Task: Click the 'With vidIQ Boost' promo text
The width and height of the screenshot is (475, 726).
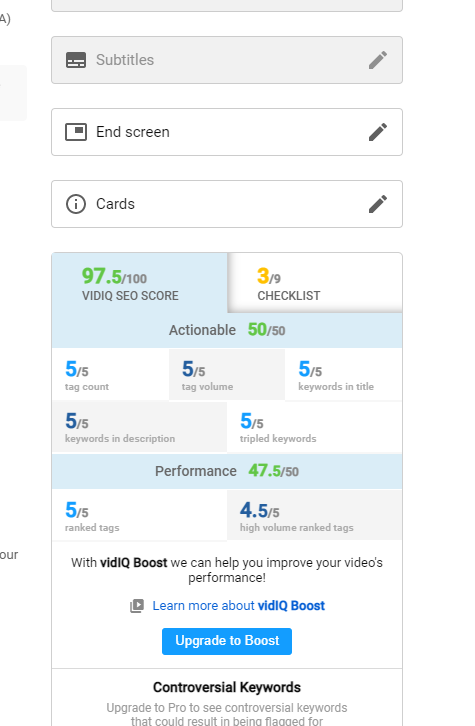Action: 227,570
